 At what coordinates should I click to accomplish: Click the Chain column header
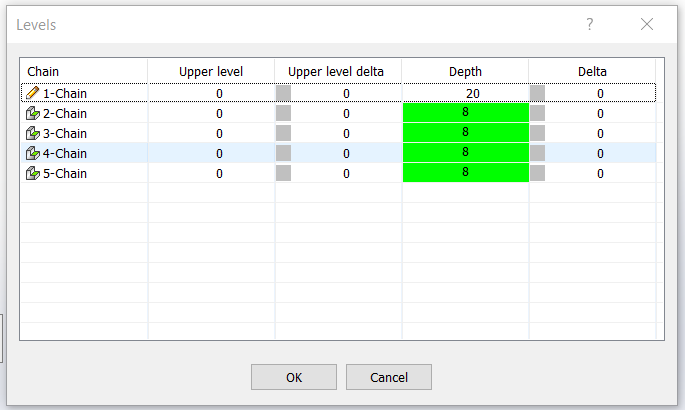84,71
